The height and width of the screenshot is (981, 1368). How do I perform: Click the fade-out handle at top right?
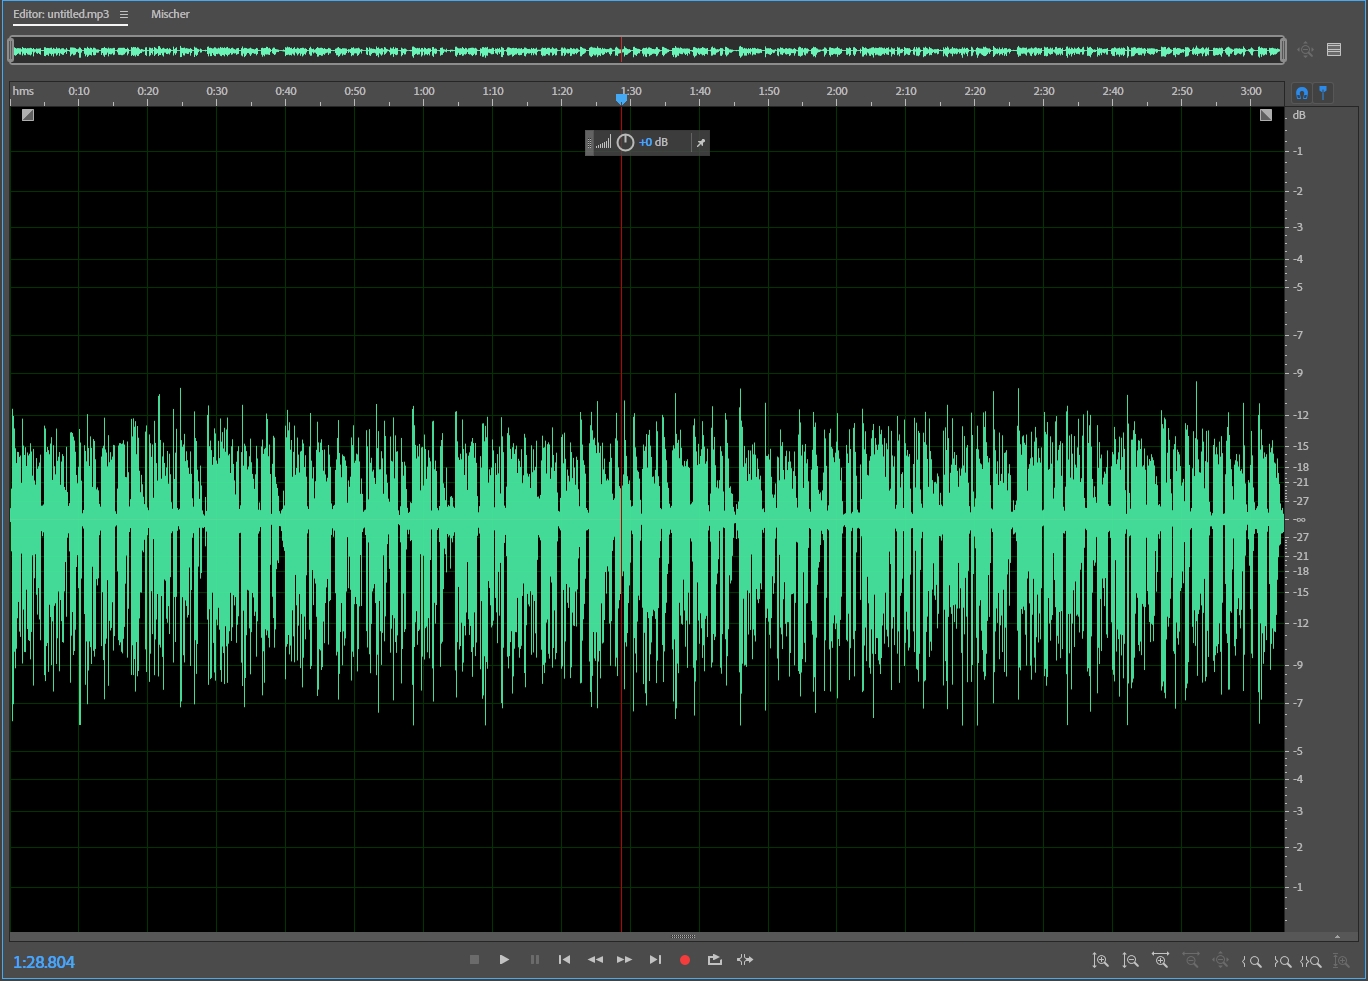(x=1266, y=115)
